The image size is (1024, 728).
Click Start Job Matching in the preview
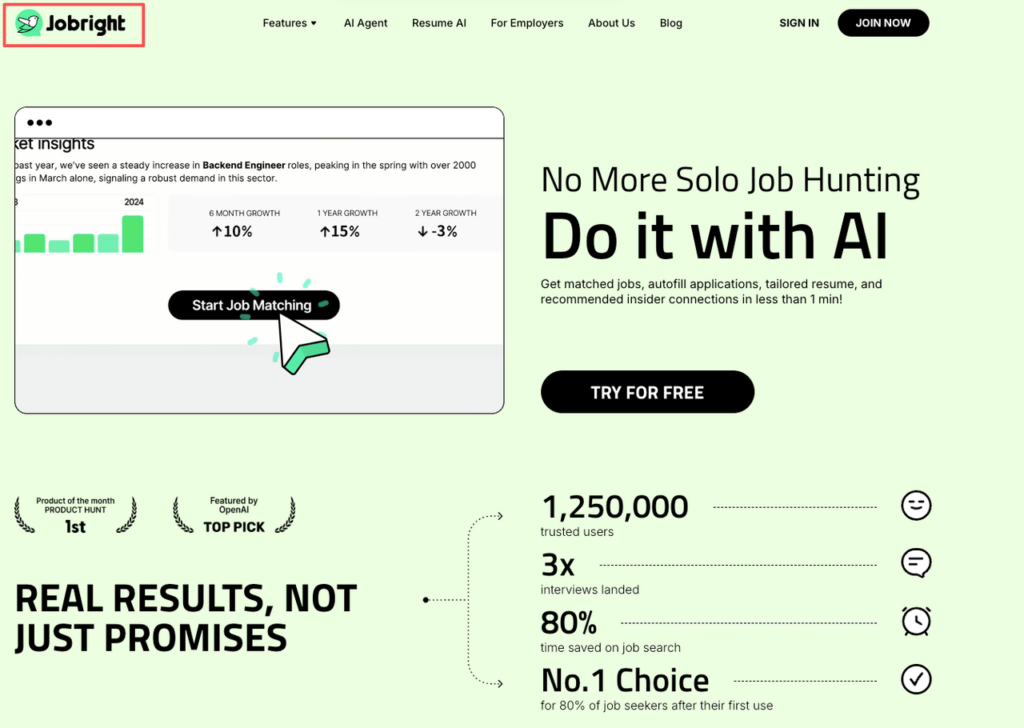coord(253,305)
